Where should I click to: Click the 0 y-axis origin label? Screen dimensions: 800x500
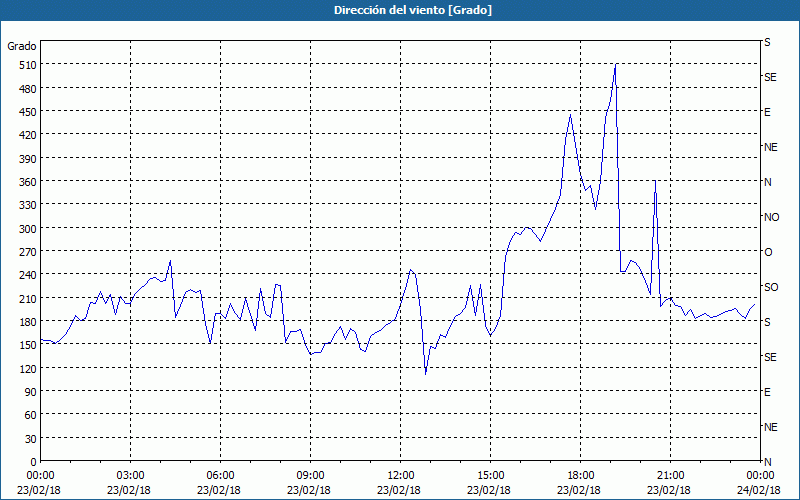coord(34,462)
